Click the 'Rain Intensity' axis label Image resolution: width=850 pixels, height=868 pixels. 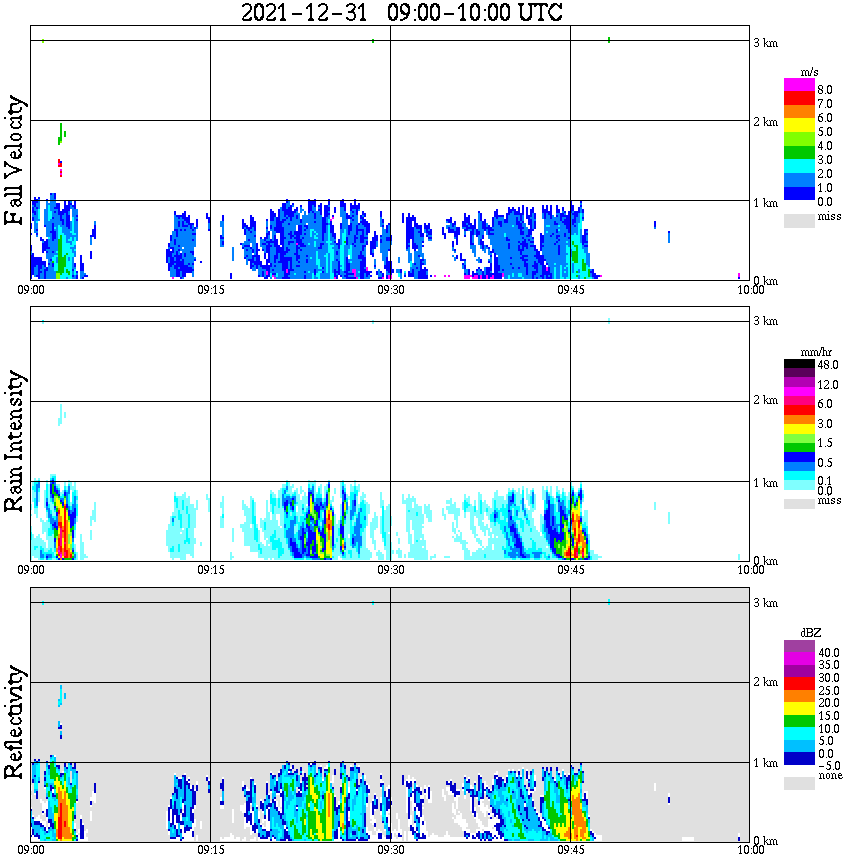[x=14, y=441]
